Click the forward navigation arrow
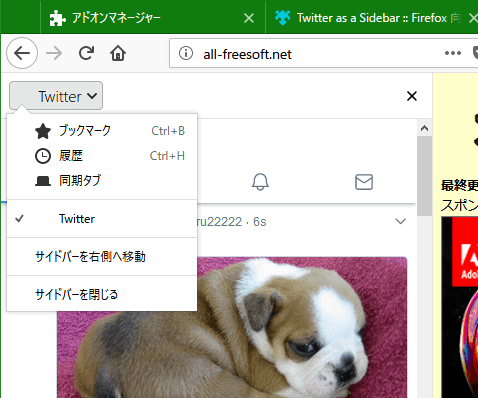 point(54,53)
